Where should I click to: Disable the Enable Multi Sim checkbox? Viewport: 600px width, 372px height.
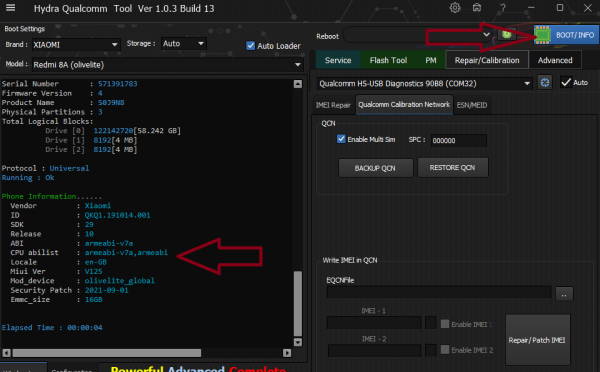341,139
